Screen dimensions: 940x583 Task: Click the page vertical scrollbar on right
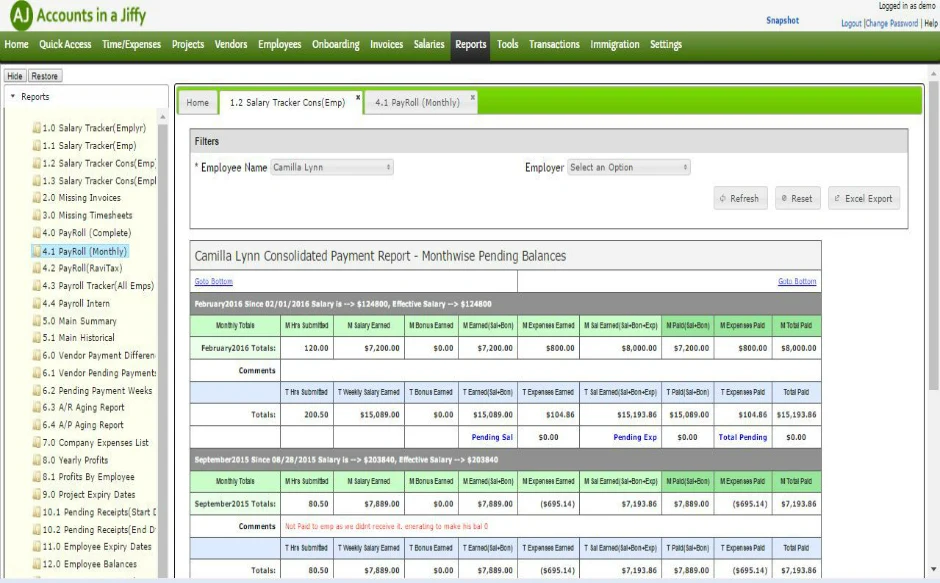(933, 236)
